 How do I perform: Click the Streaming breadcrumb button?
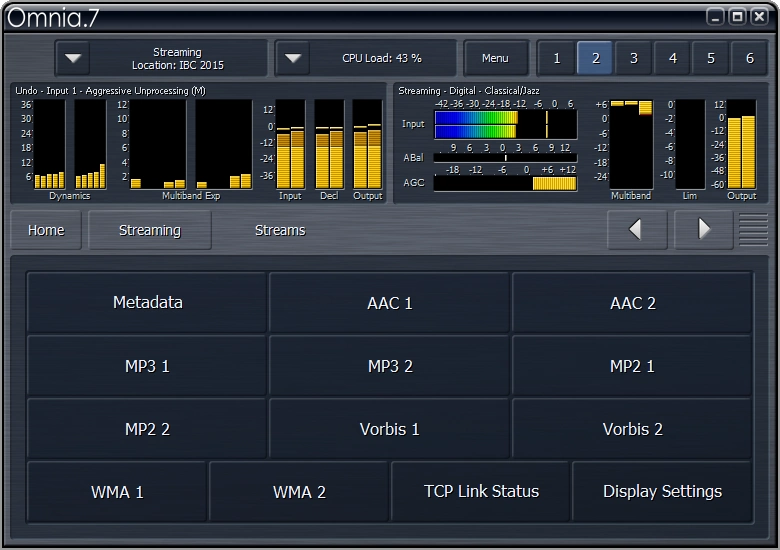pyautogui.click(x=150, y=230)
